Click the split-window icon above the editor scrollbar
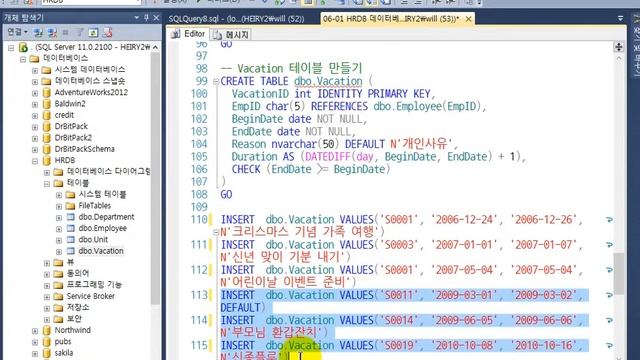Viewport: 640px width, 360px height. tap(619, 47)
